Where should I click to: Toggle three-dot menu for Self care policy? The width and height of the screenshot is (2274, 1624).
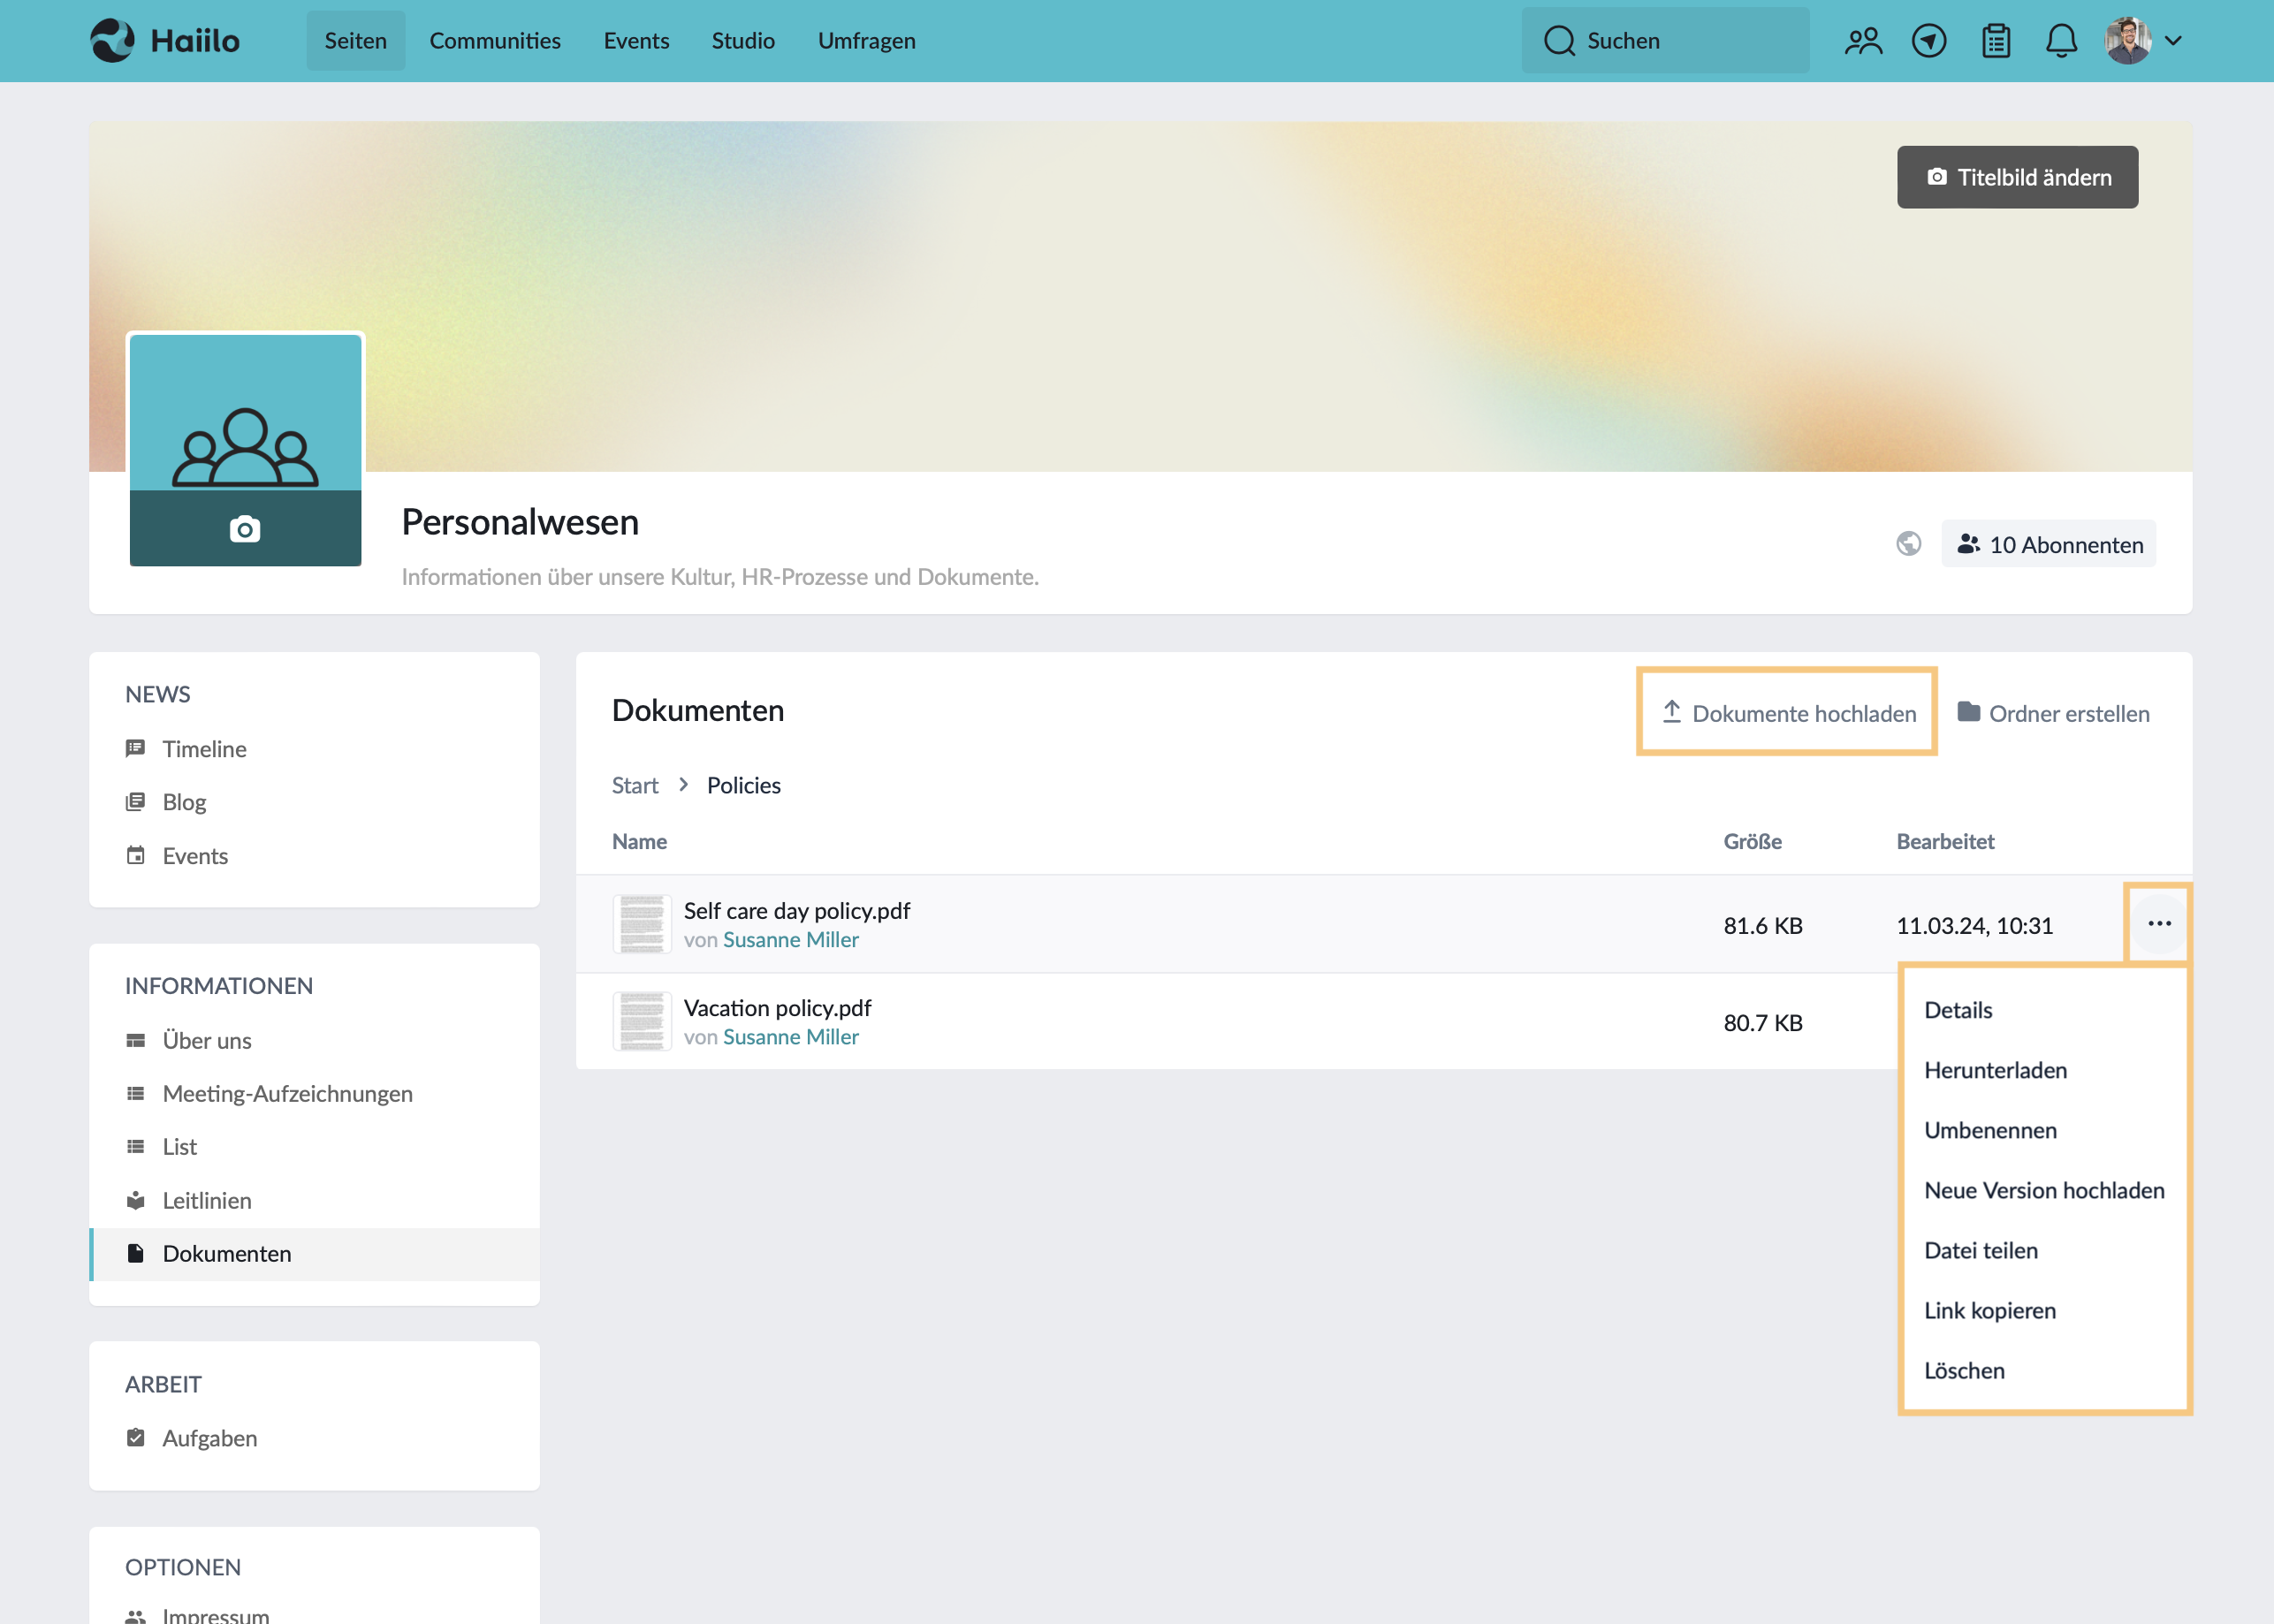[2159, 923]
